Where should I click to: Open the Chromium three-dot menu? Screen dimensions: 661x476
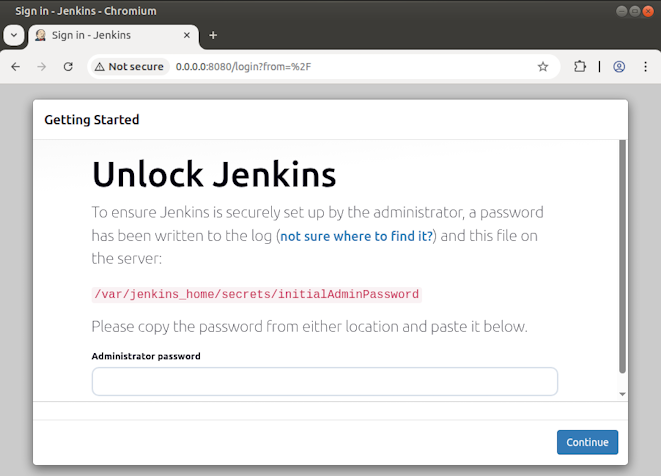[645, 67]
